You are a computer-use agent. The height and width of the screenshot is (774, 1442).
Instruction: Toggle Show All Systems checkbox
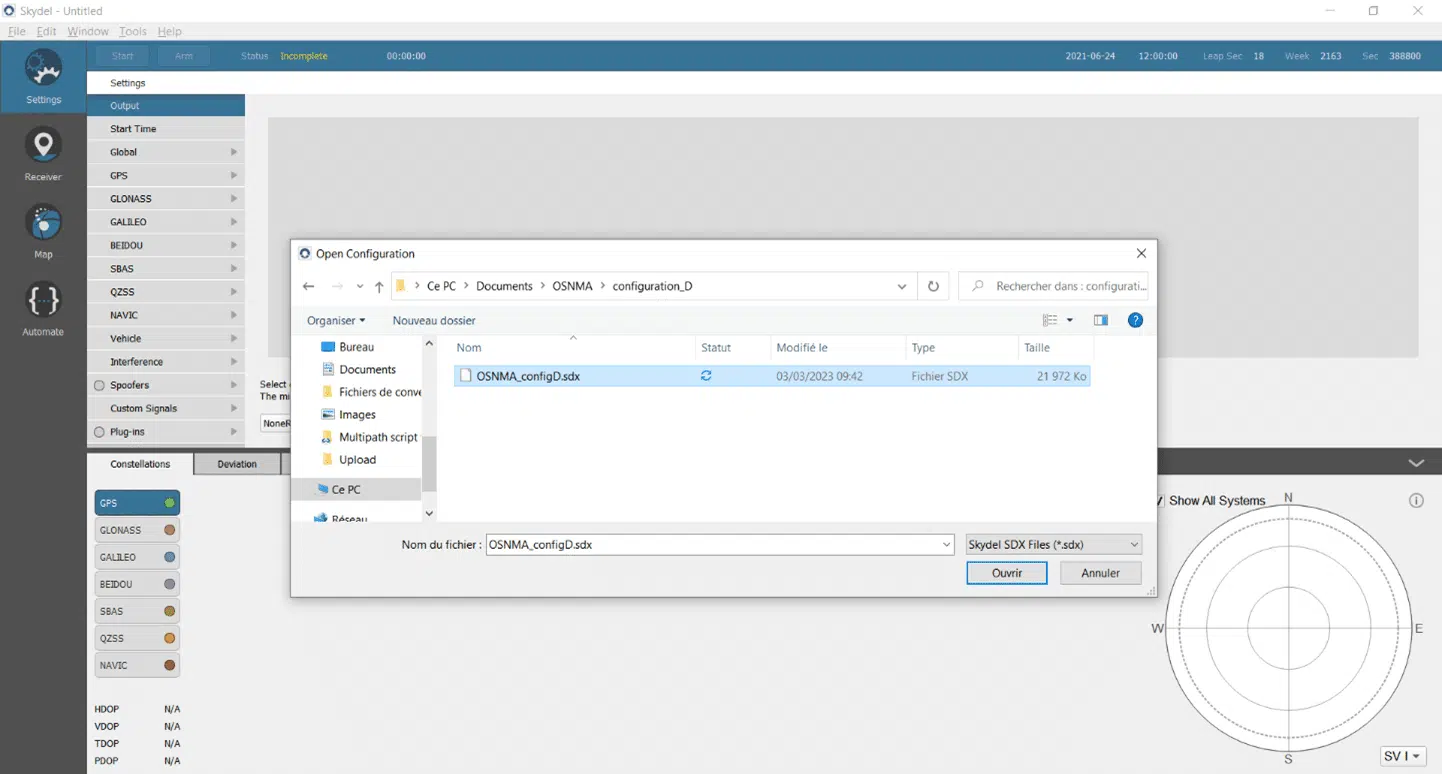1160,500
